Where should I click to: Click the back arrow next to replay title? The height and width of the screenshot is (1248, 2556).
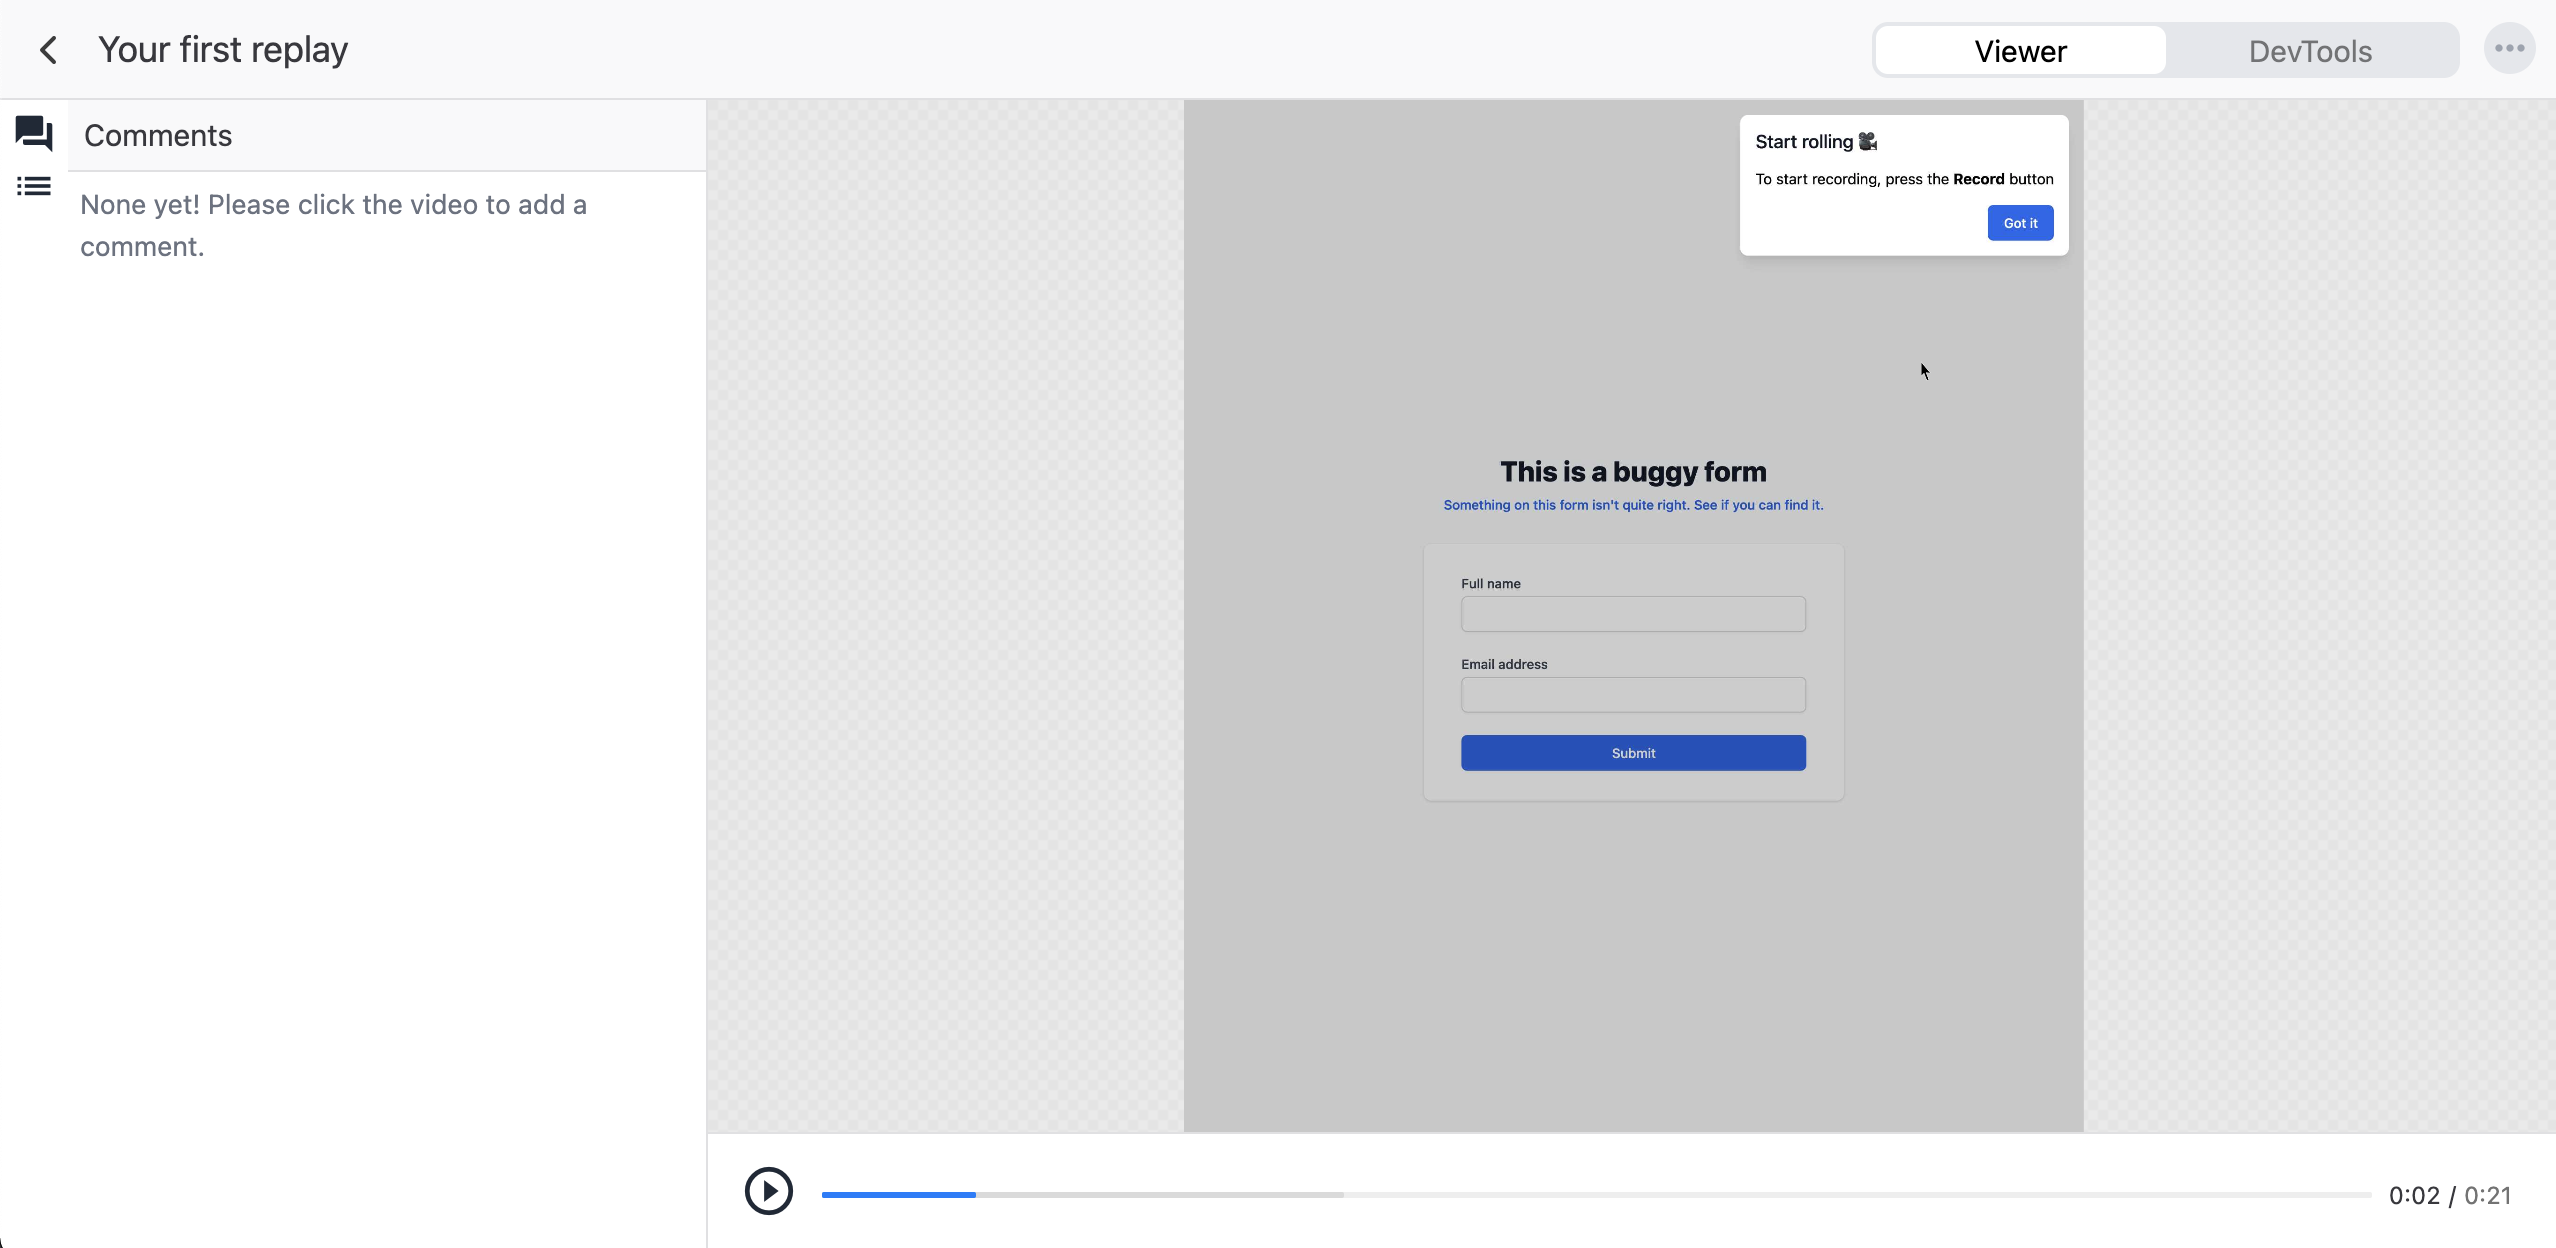49,48
